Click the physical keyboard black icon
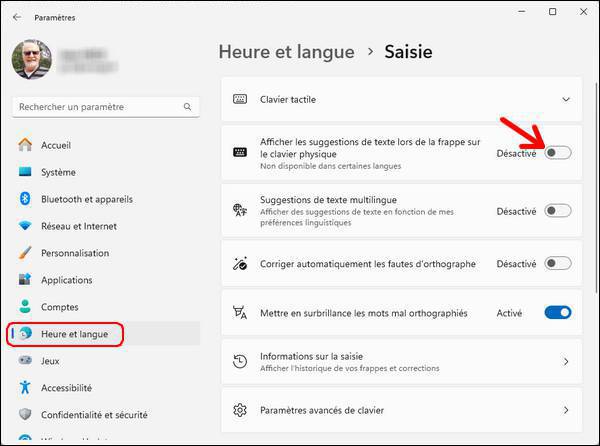Screen dimensions: 600x446 pyautogui.click(x=240, y=152)
